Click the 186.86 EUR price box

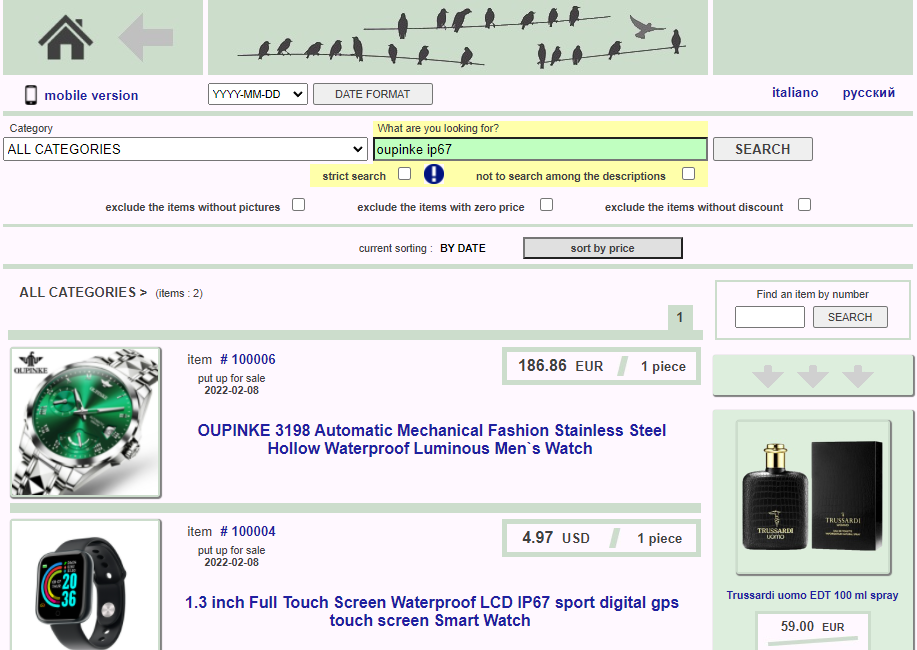coord(601,366)
